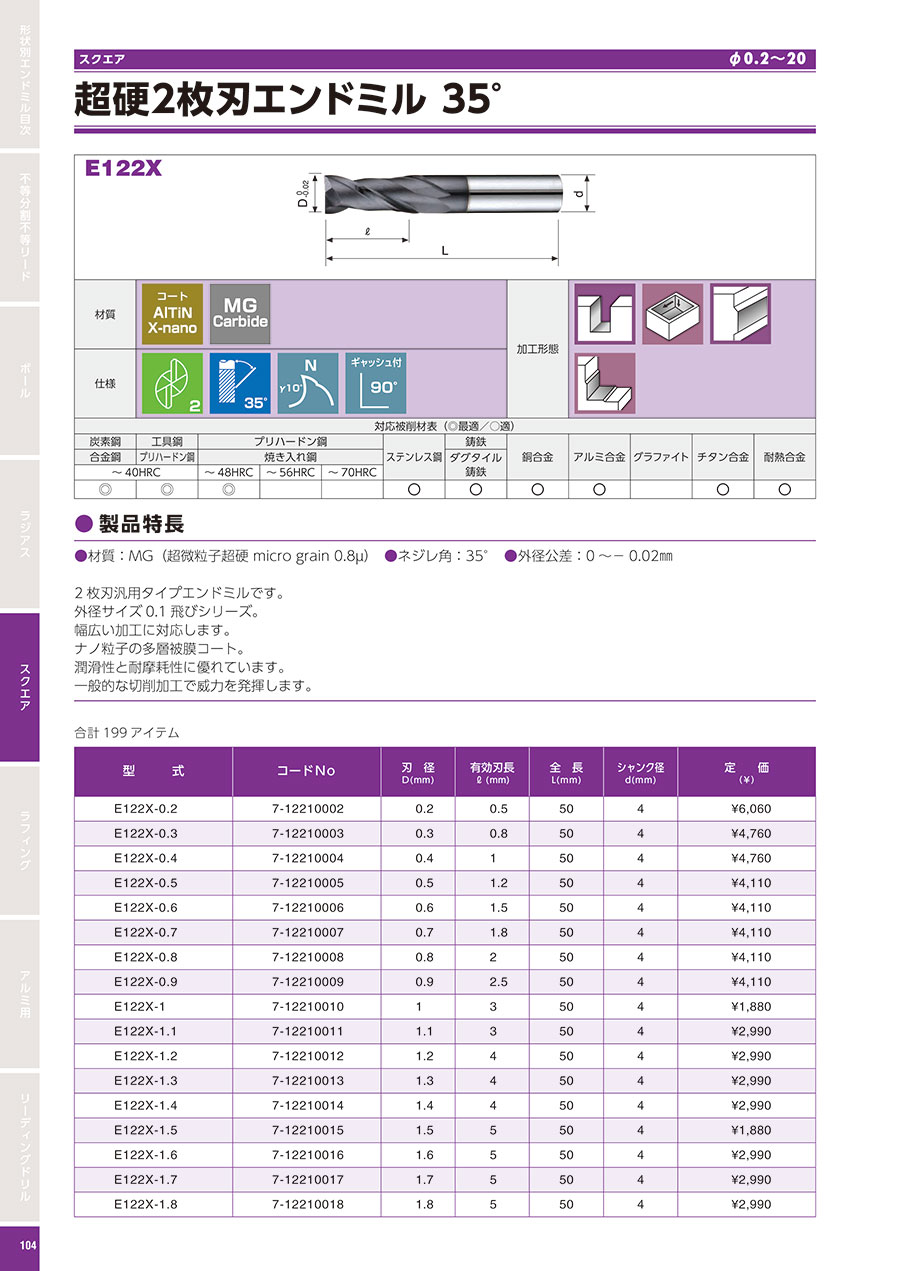The height and width of the screenshot is (1271, 900).
Task: Click the 35° helix angle icon
Action: pyautogui.click(x=240, y=383)
